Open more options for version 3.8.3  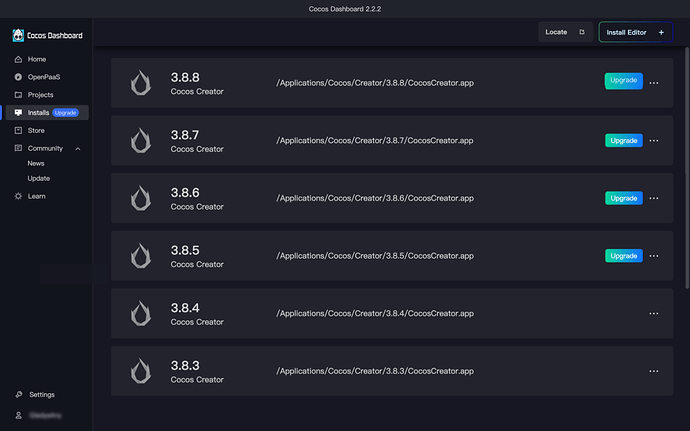coord(654,371)
